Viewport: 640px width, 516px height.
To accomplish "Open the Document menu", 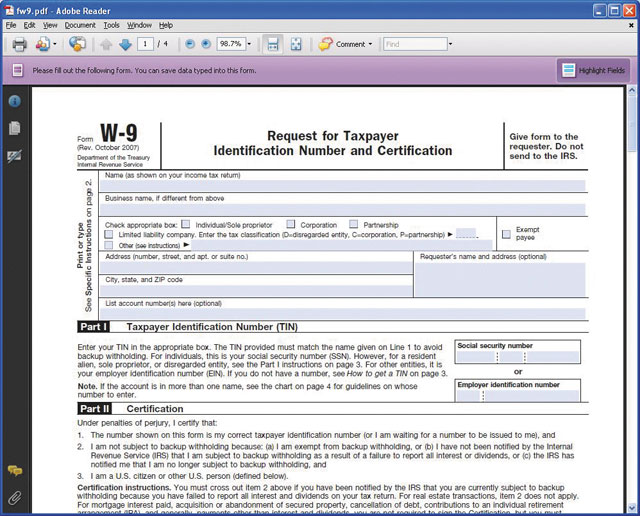I will point(80,25).
